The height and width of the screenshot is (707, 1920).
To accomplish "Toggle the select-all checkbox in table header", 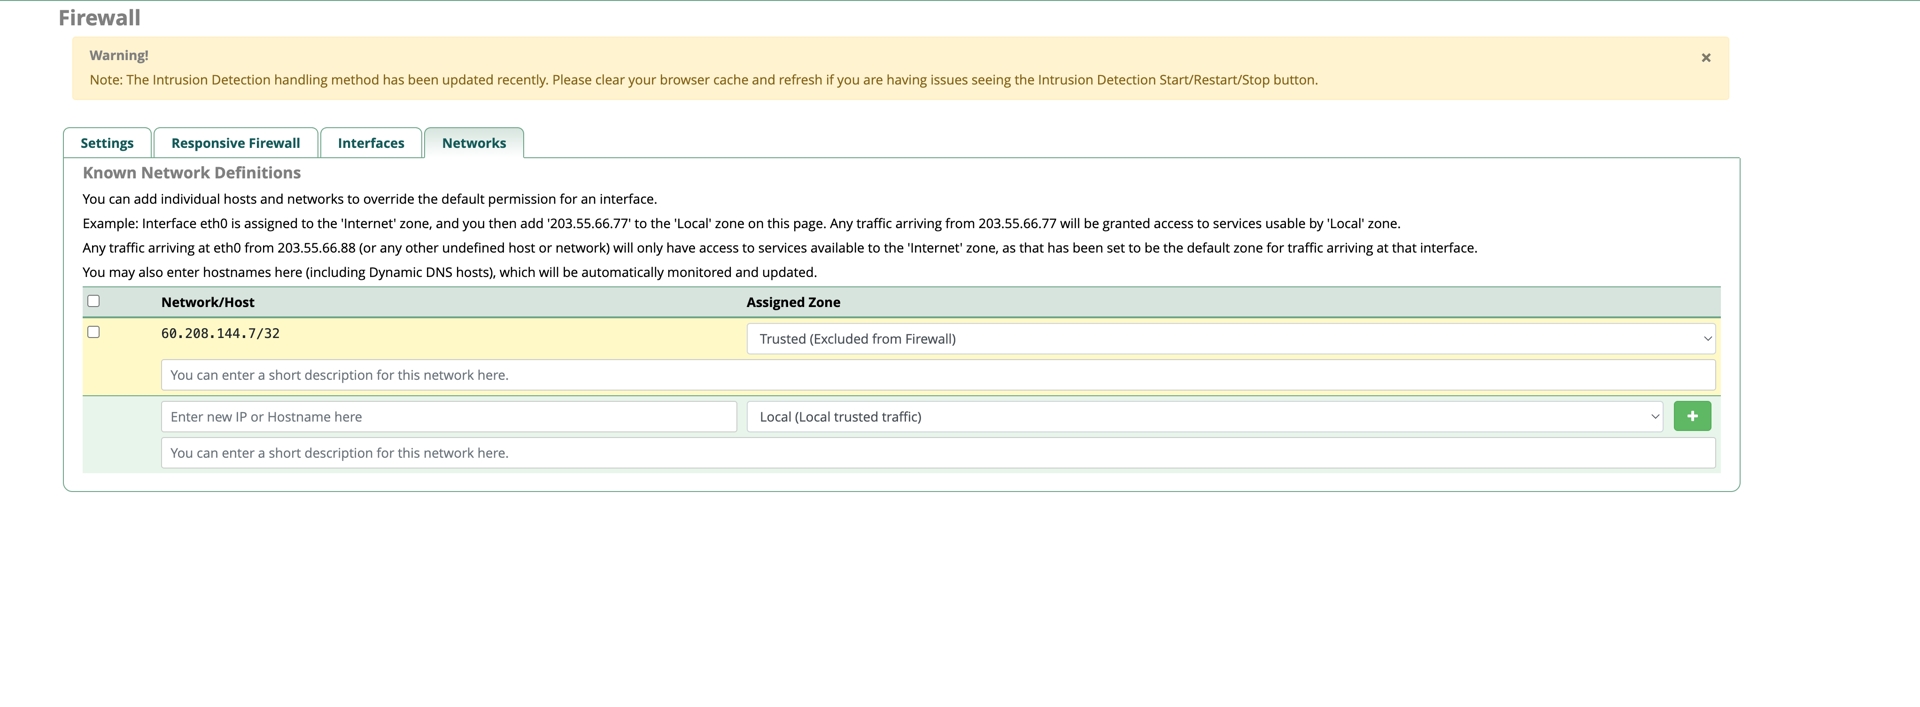I will [94, 301].
